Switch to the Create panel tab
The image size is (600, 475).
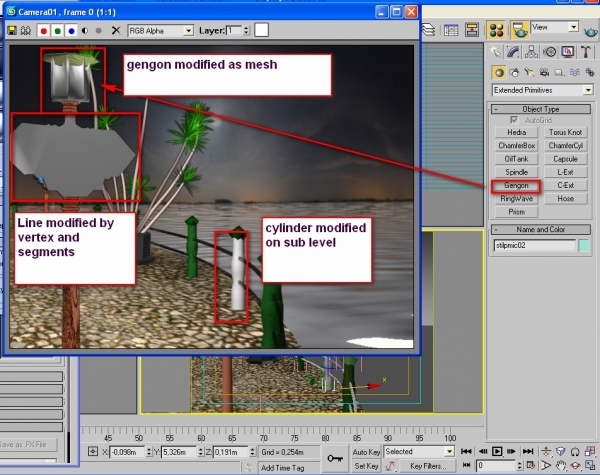[496, 52]
